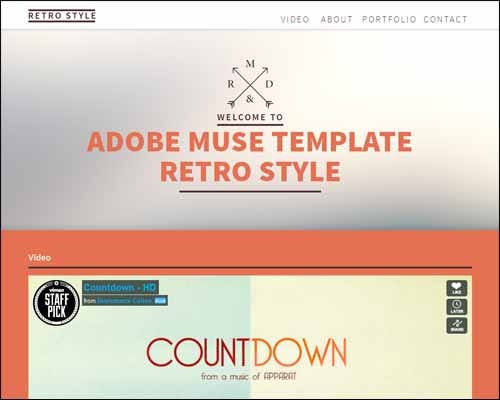Play the Countdown video thumbnail
500x400 pixels.
pos(250,337)
